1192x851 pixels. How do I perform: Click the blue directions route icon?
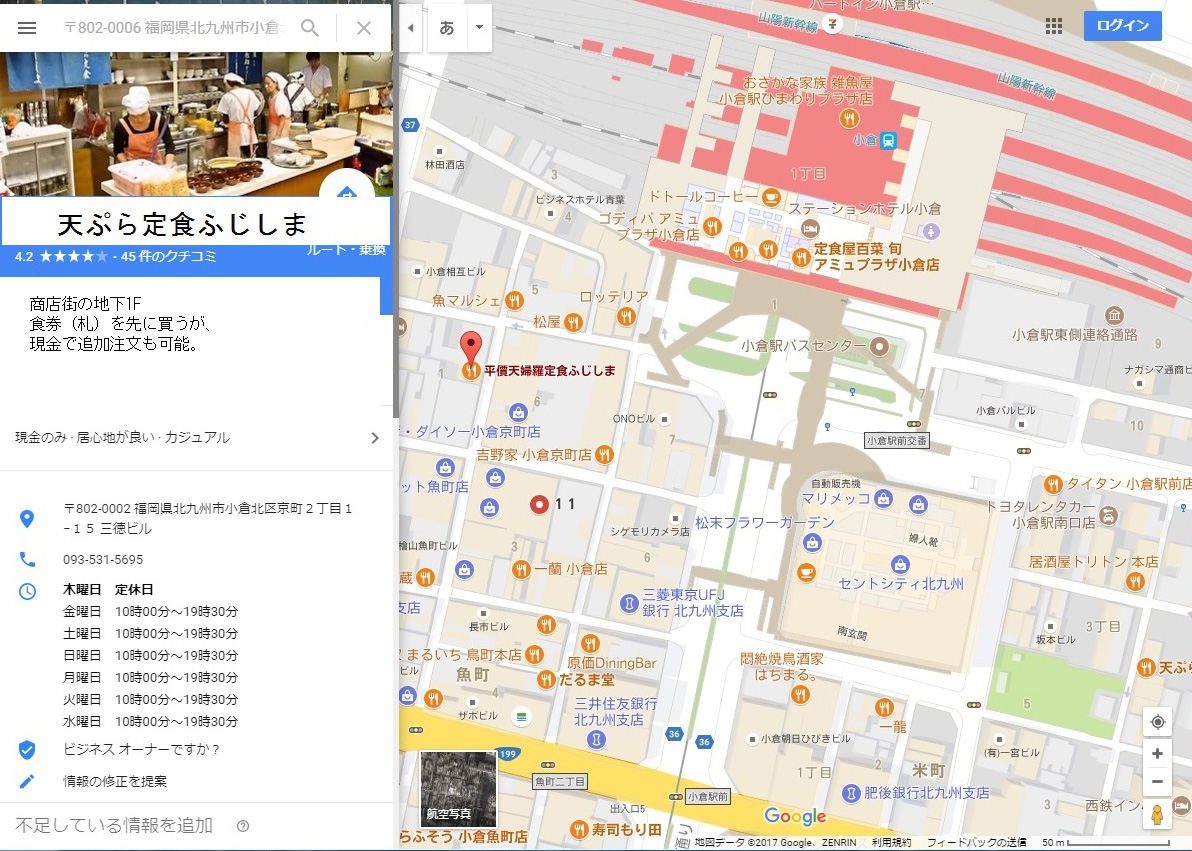coord(346,194)
